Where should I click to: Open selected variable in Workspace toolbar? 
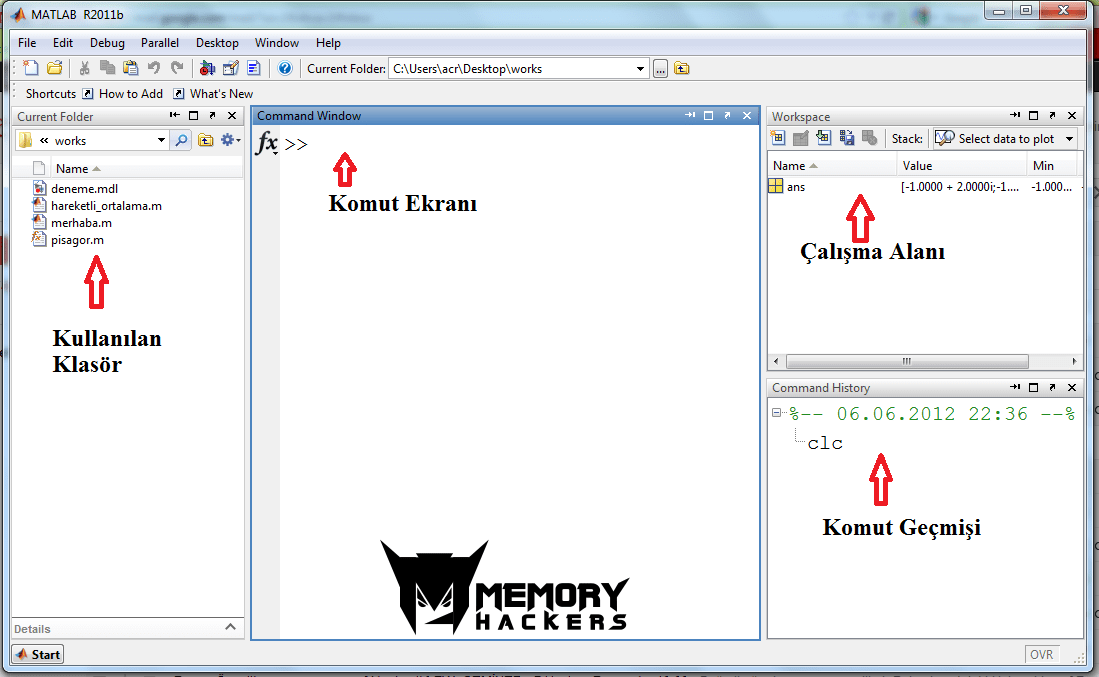[x=800, y=138]
